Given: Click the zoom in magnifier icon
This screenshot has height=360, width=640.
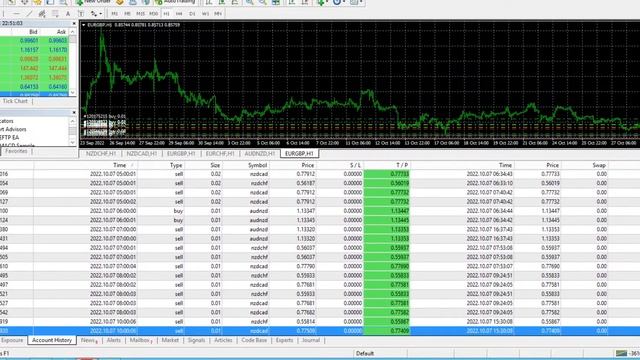Looking at the screenshot, I should [249, 2].
